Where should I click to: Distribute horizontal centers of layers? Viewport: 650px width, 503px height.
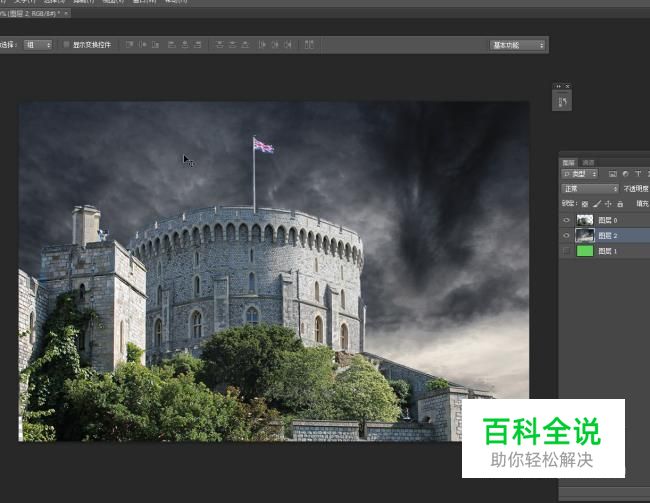275,44
